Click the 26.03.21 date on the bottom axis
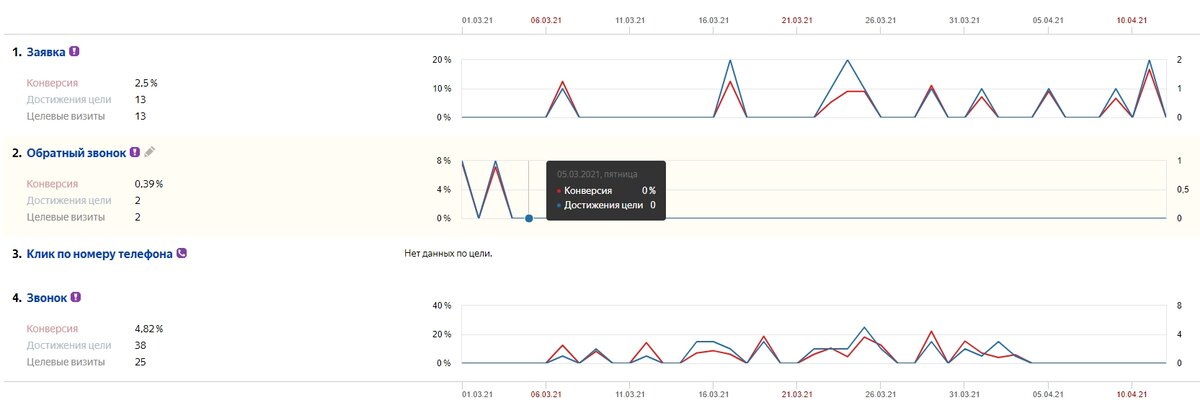The width and height of the screenshot is (1200, 413). pyautogui.click(x=881, y=395)
